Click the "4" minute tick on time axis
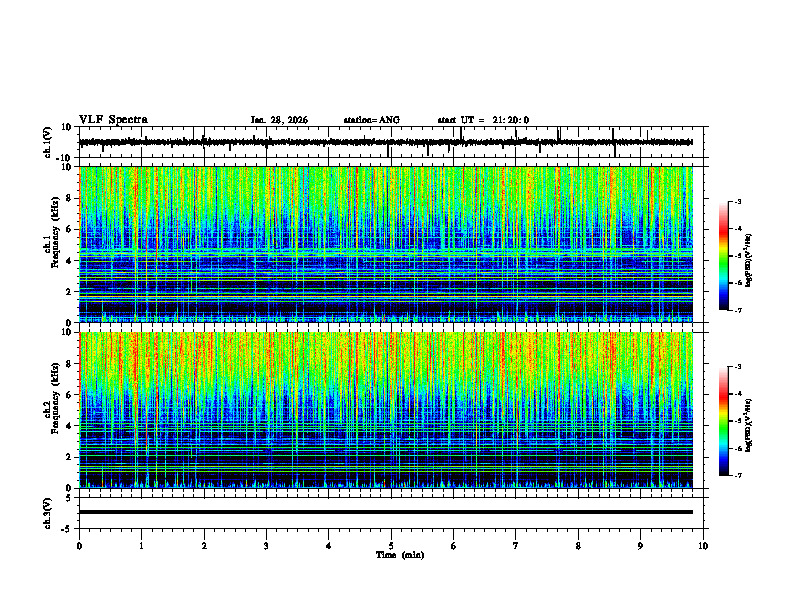792x612 pixels. (x=329, y=546)
